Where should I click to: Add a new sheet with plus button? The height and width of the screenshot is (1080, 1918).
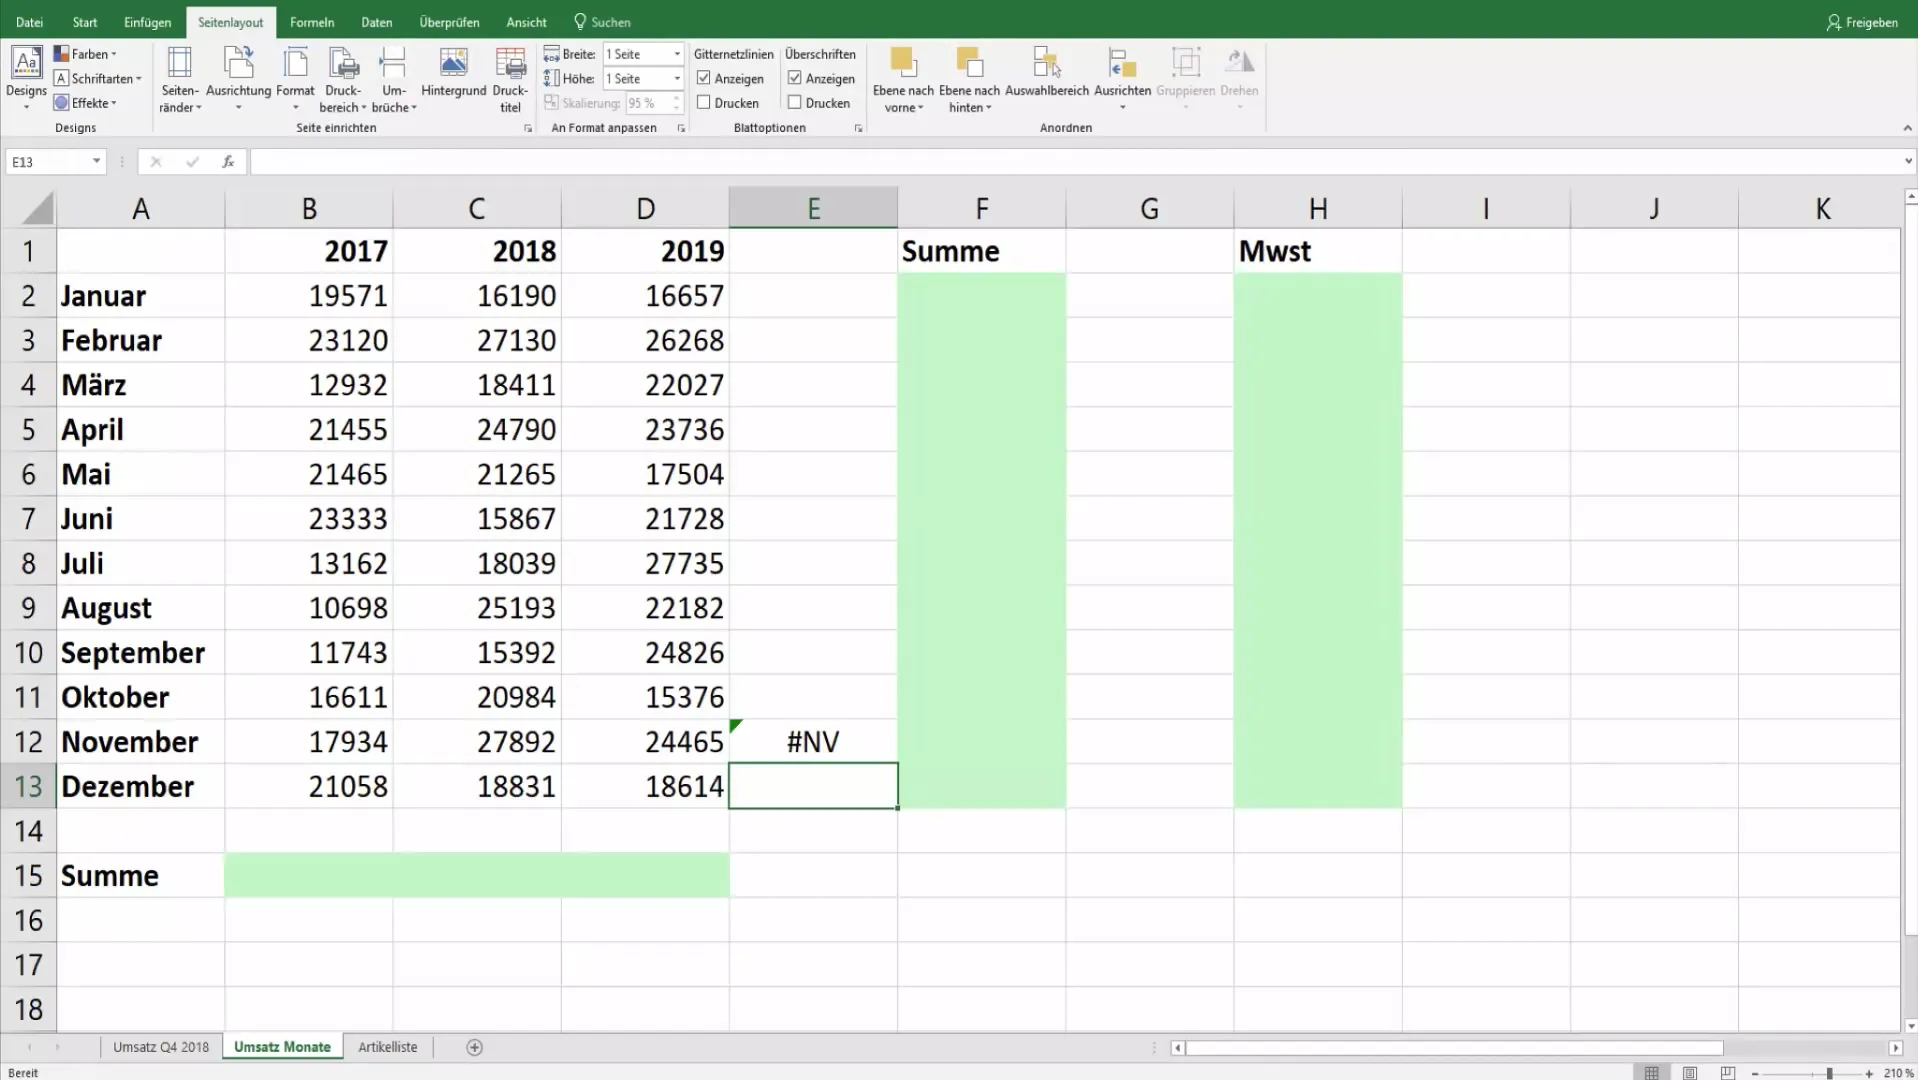(x=475, y=1047)
